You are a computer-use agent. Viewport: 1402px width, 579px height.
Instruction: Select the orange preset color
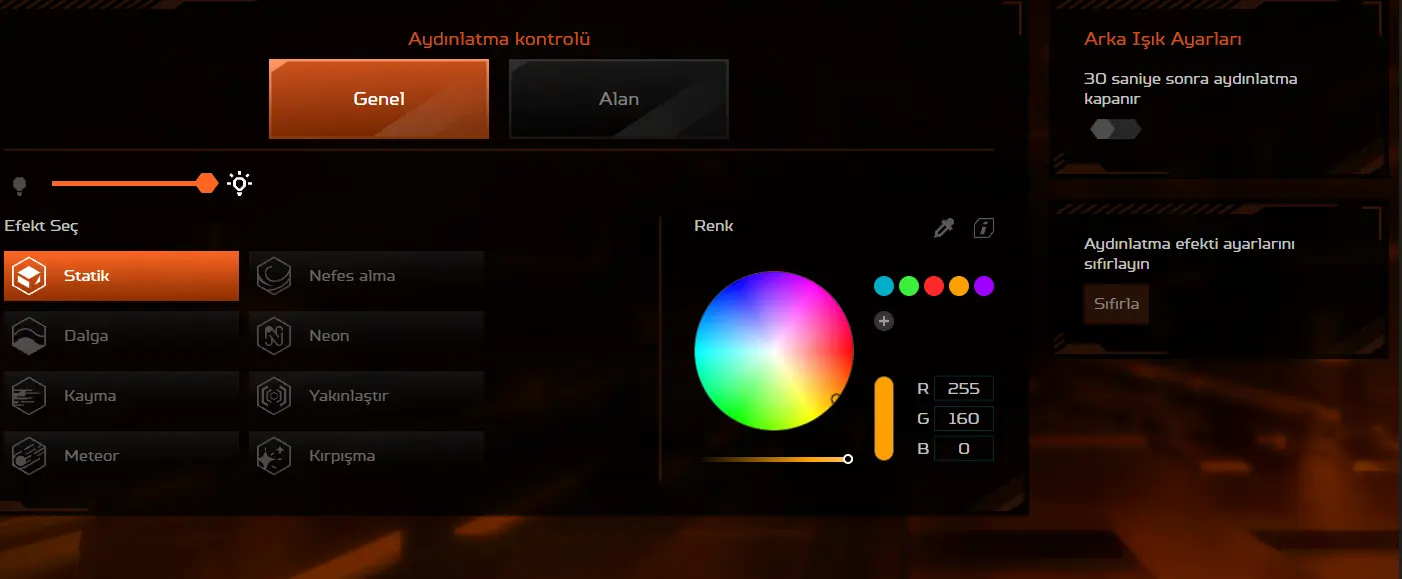coord(959,286)
